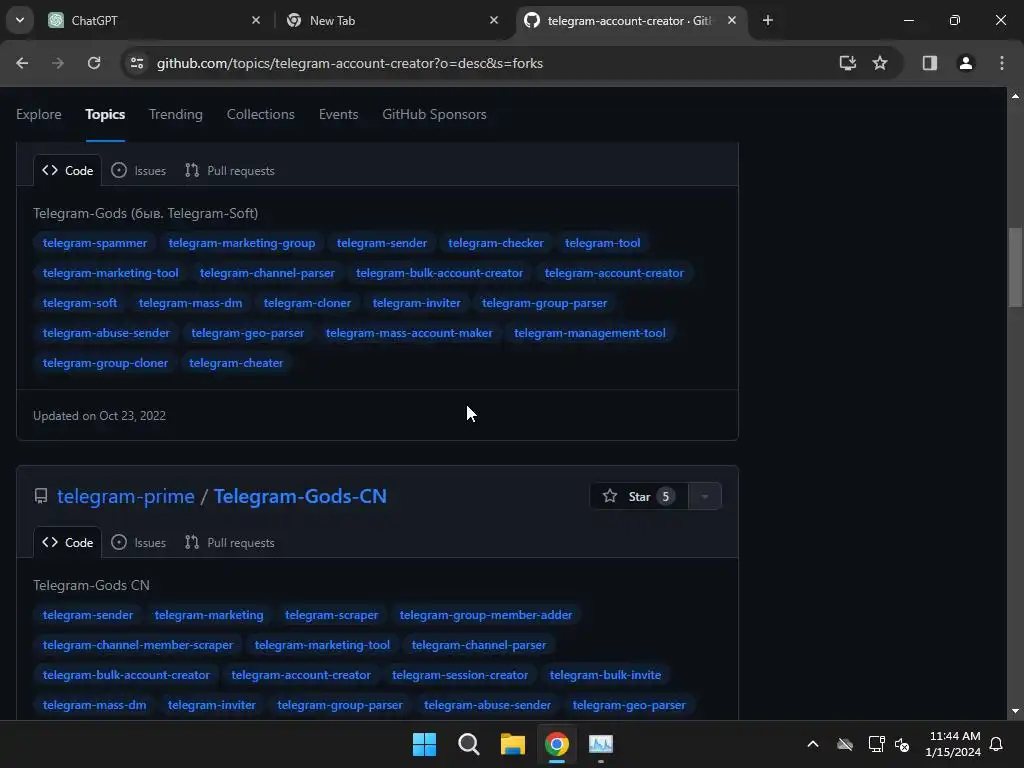Open Code tab of Telegram-Gods repo card
The width and height of the screenshot is (1024, 768).
67,170
